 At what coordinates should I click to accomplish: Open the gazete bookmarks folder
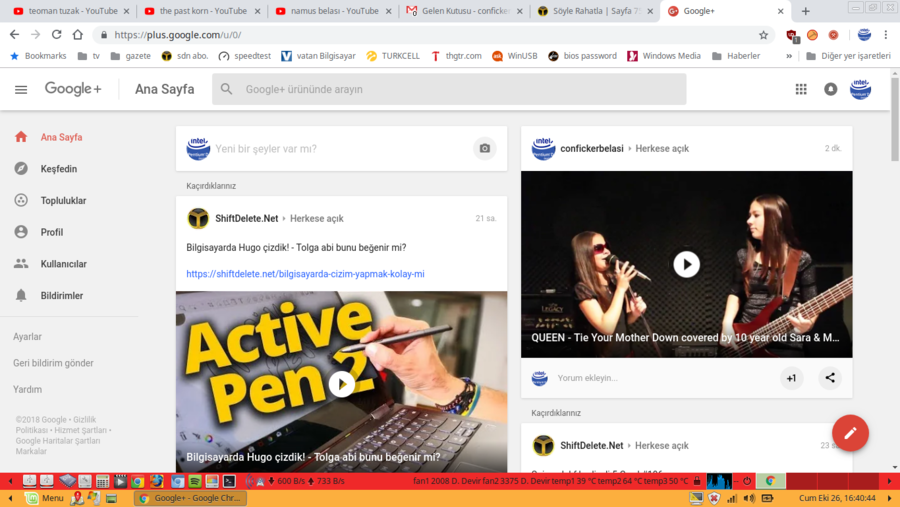pyautogui.click(x=131, y=56)
